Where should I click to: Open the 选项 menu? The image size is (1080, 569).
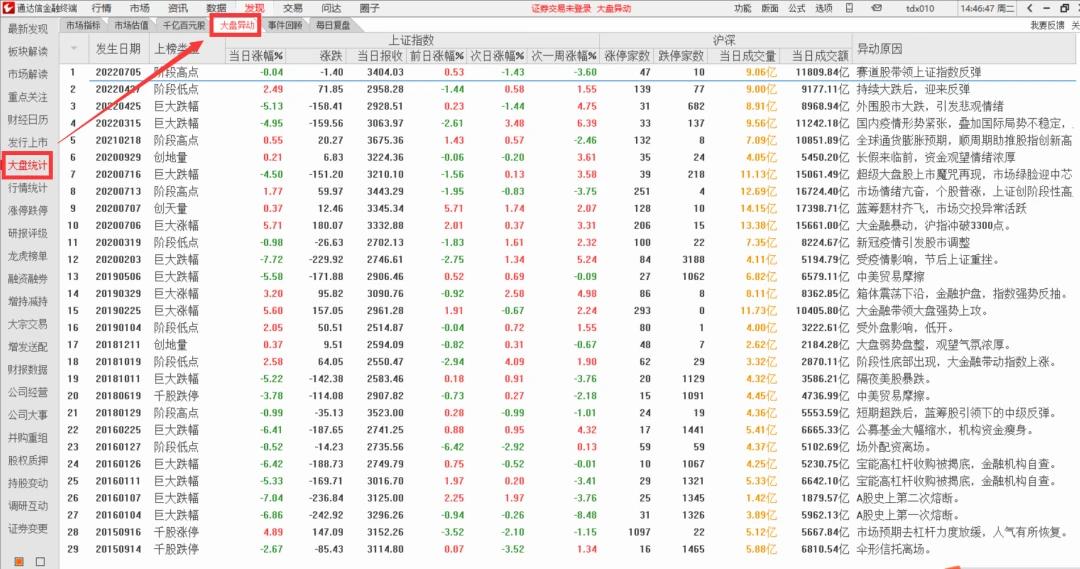tap(823, 8)
